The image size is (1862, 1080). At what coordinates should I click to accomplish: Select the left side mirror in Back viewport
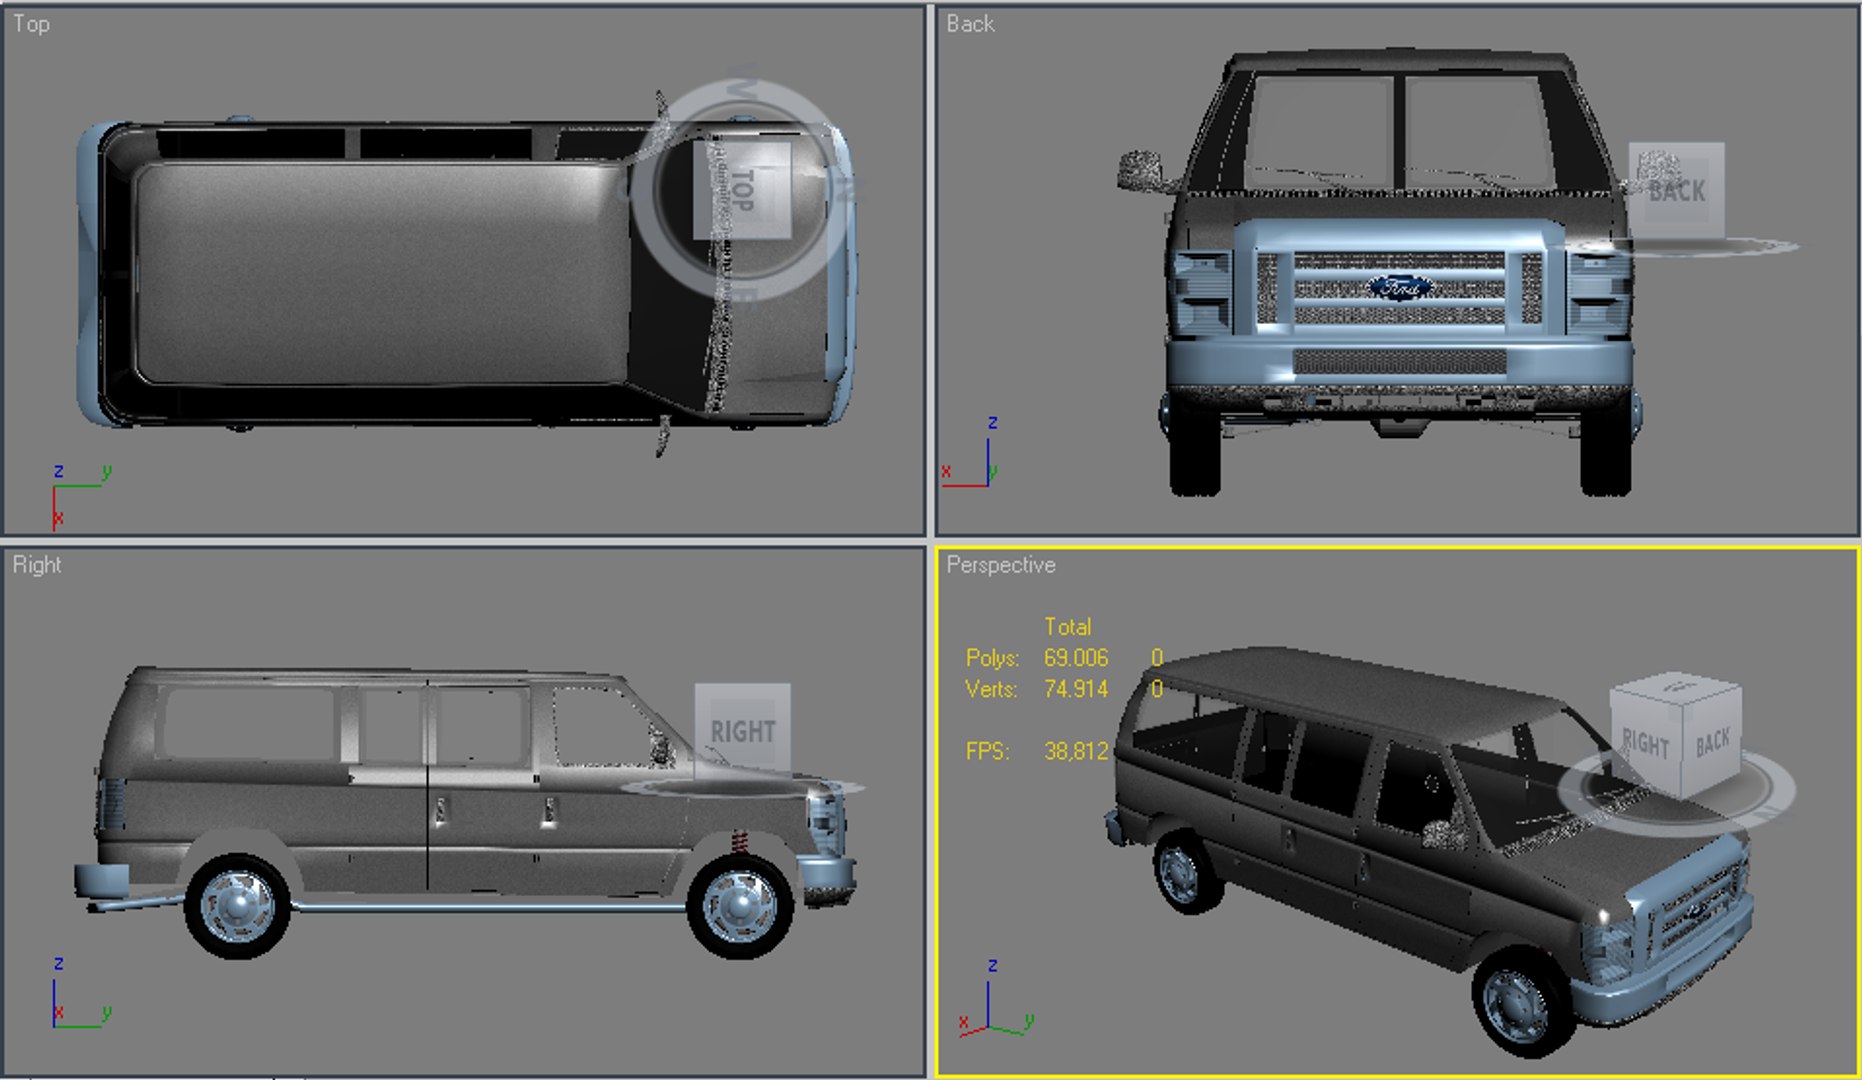click(1140, 170)
